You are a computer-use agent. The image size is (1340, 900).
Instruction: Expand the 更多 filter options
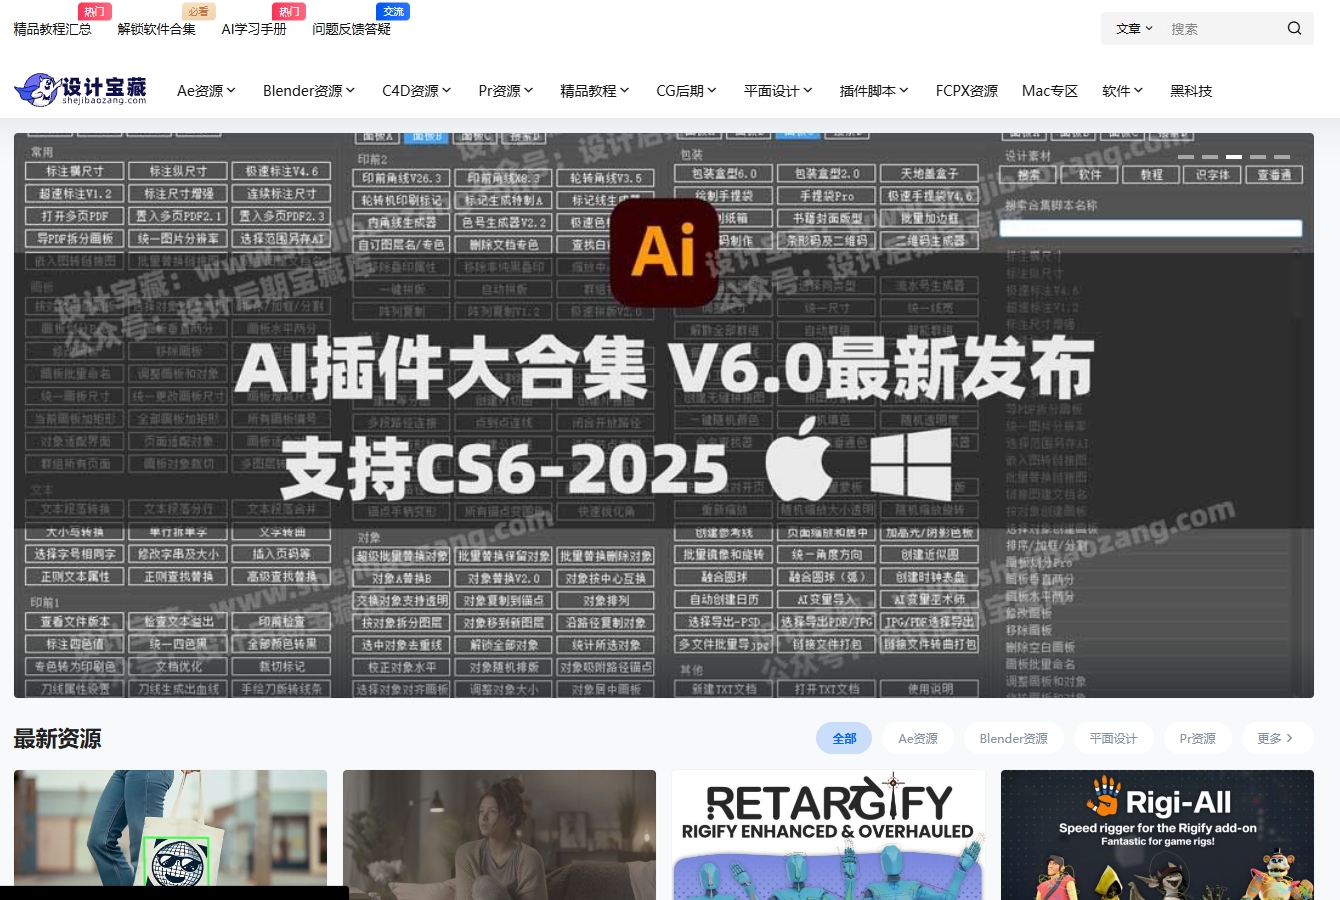click(x=1275, y=738)
